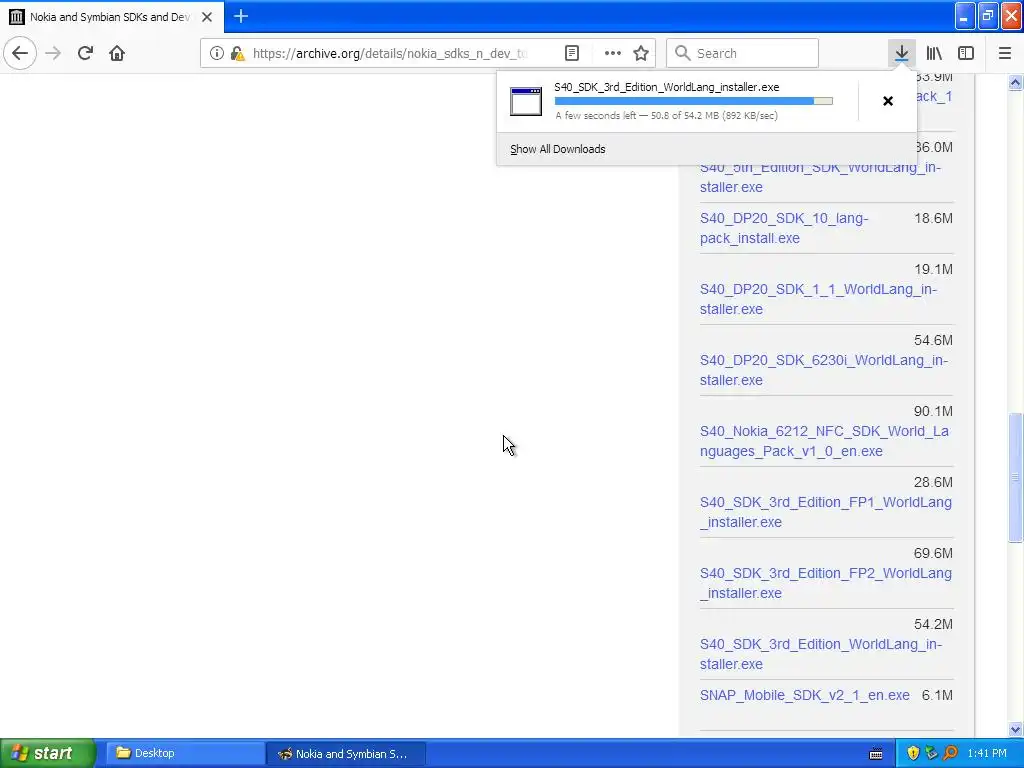The height and width of the screenshot is (768, 1024).
Task: Open the Windows Start menu
Action: tap(48, 753)
